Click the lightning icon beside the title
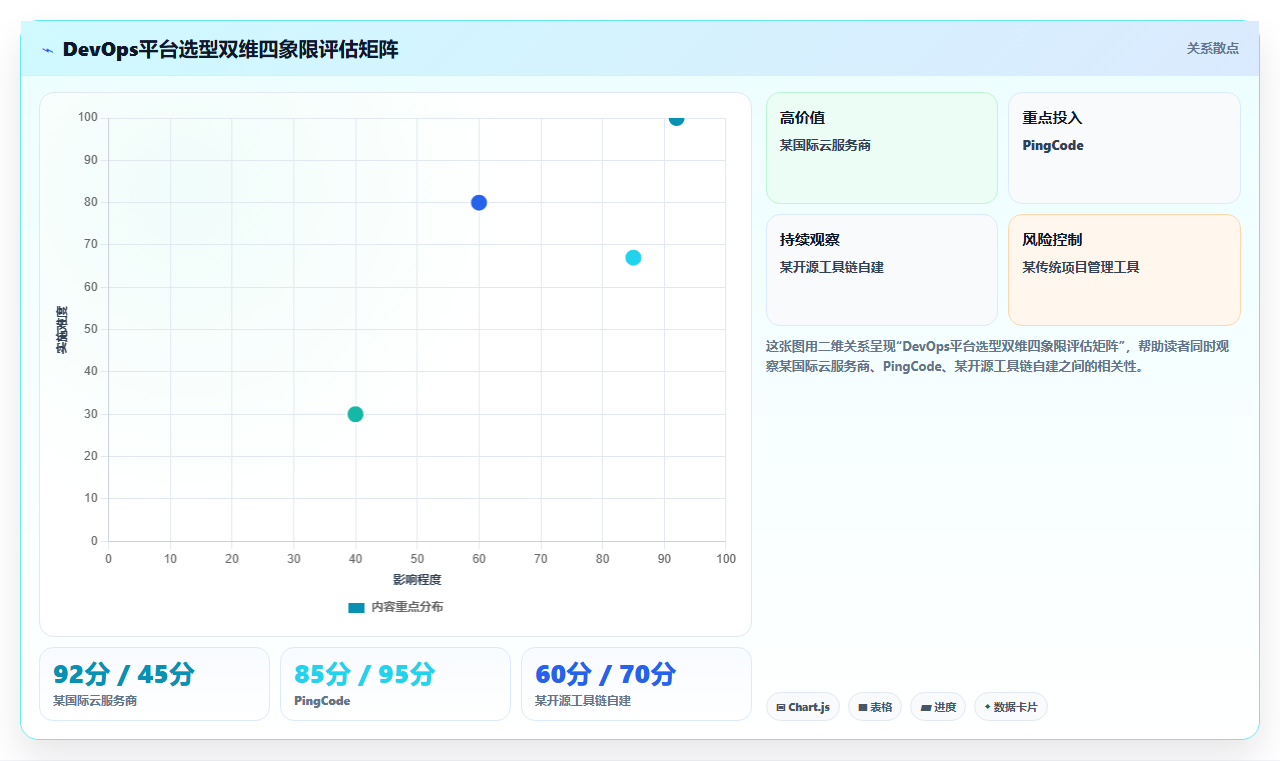 click(x=48, y=50)
